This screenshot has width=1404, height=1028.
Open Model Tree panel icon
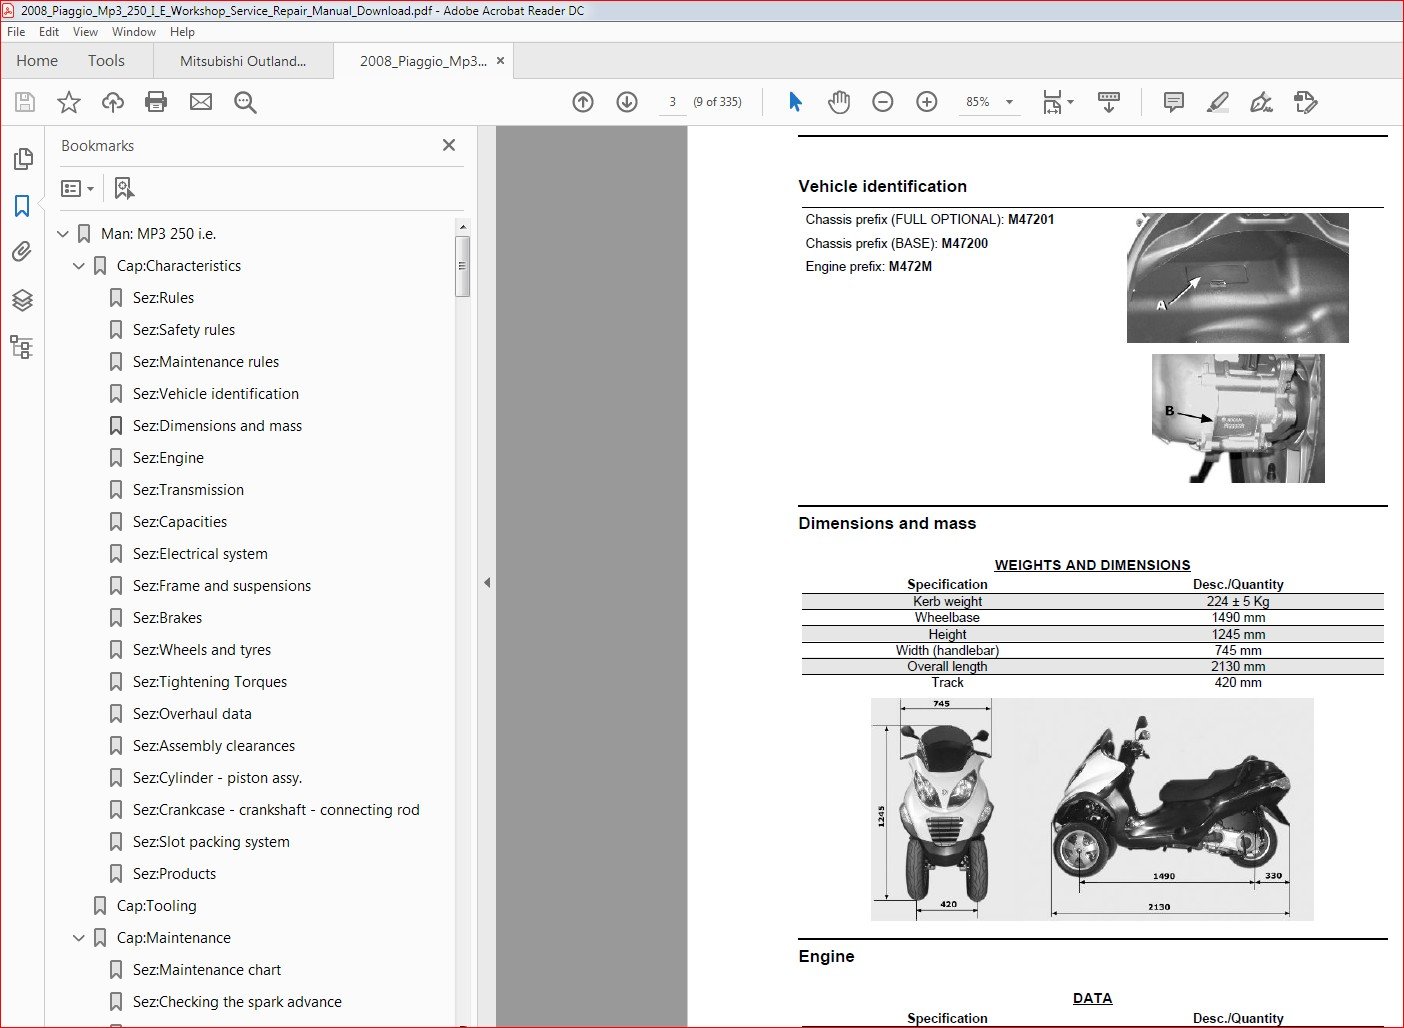point(22,347)
